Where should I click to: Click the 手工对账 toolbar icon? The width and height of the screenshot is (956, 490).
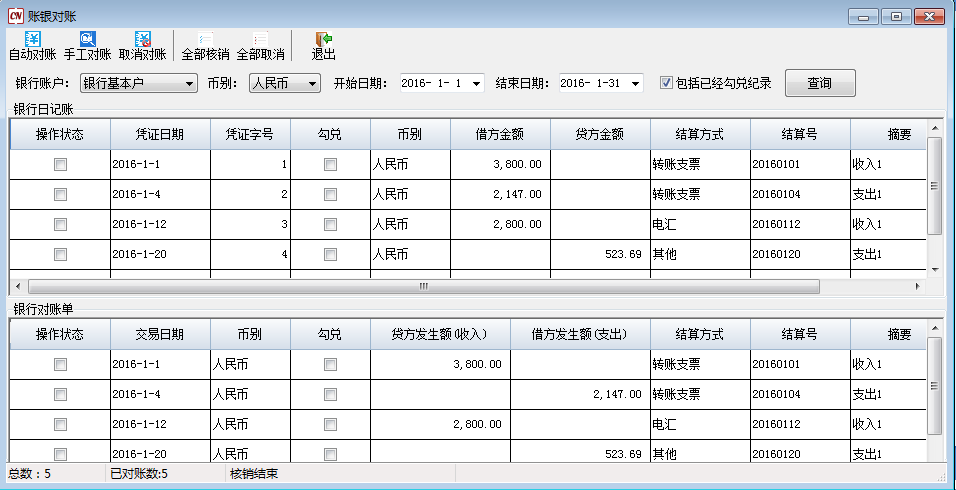87,40
